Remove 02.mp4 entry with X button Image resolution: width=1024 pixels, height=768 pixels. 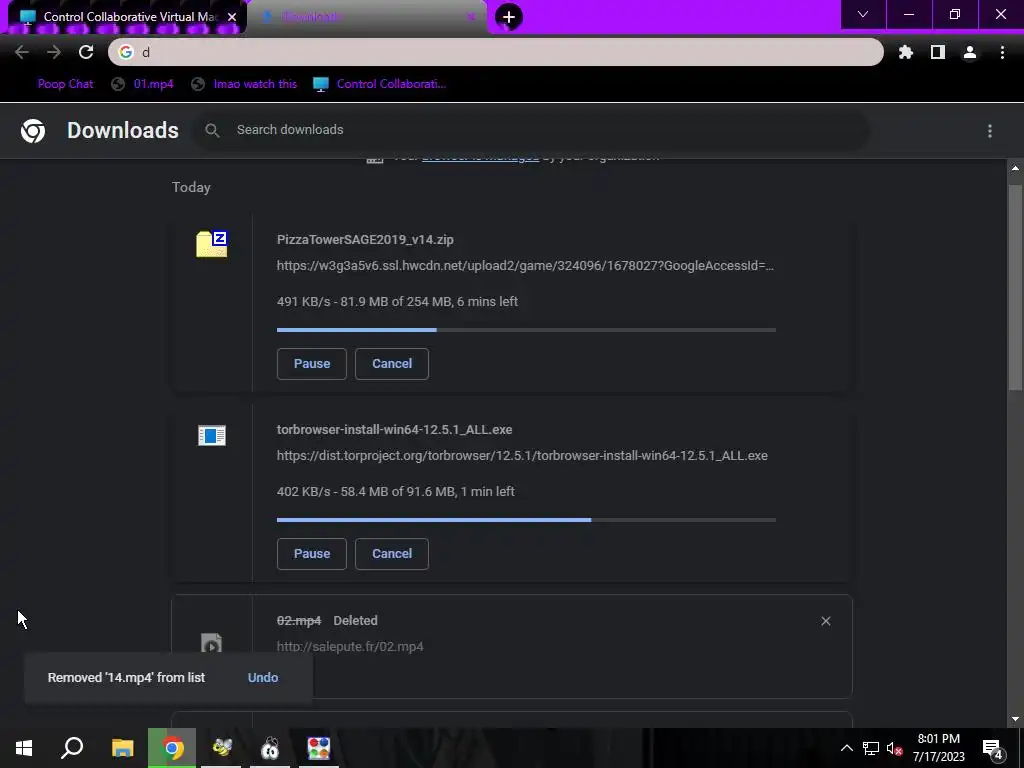pyautogui.click(x=825, y=621)
